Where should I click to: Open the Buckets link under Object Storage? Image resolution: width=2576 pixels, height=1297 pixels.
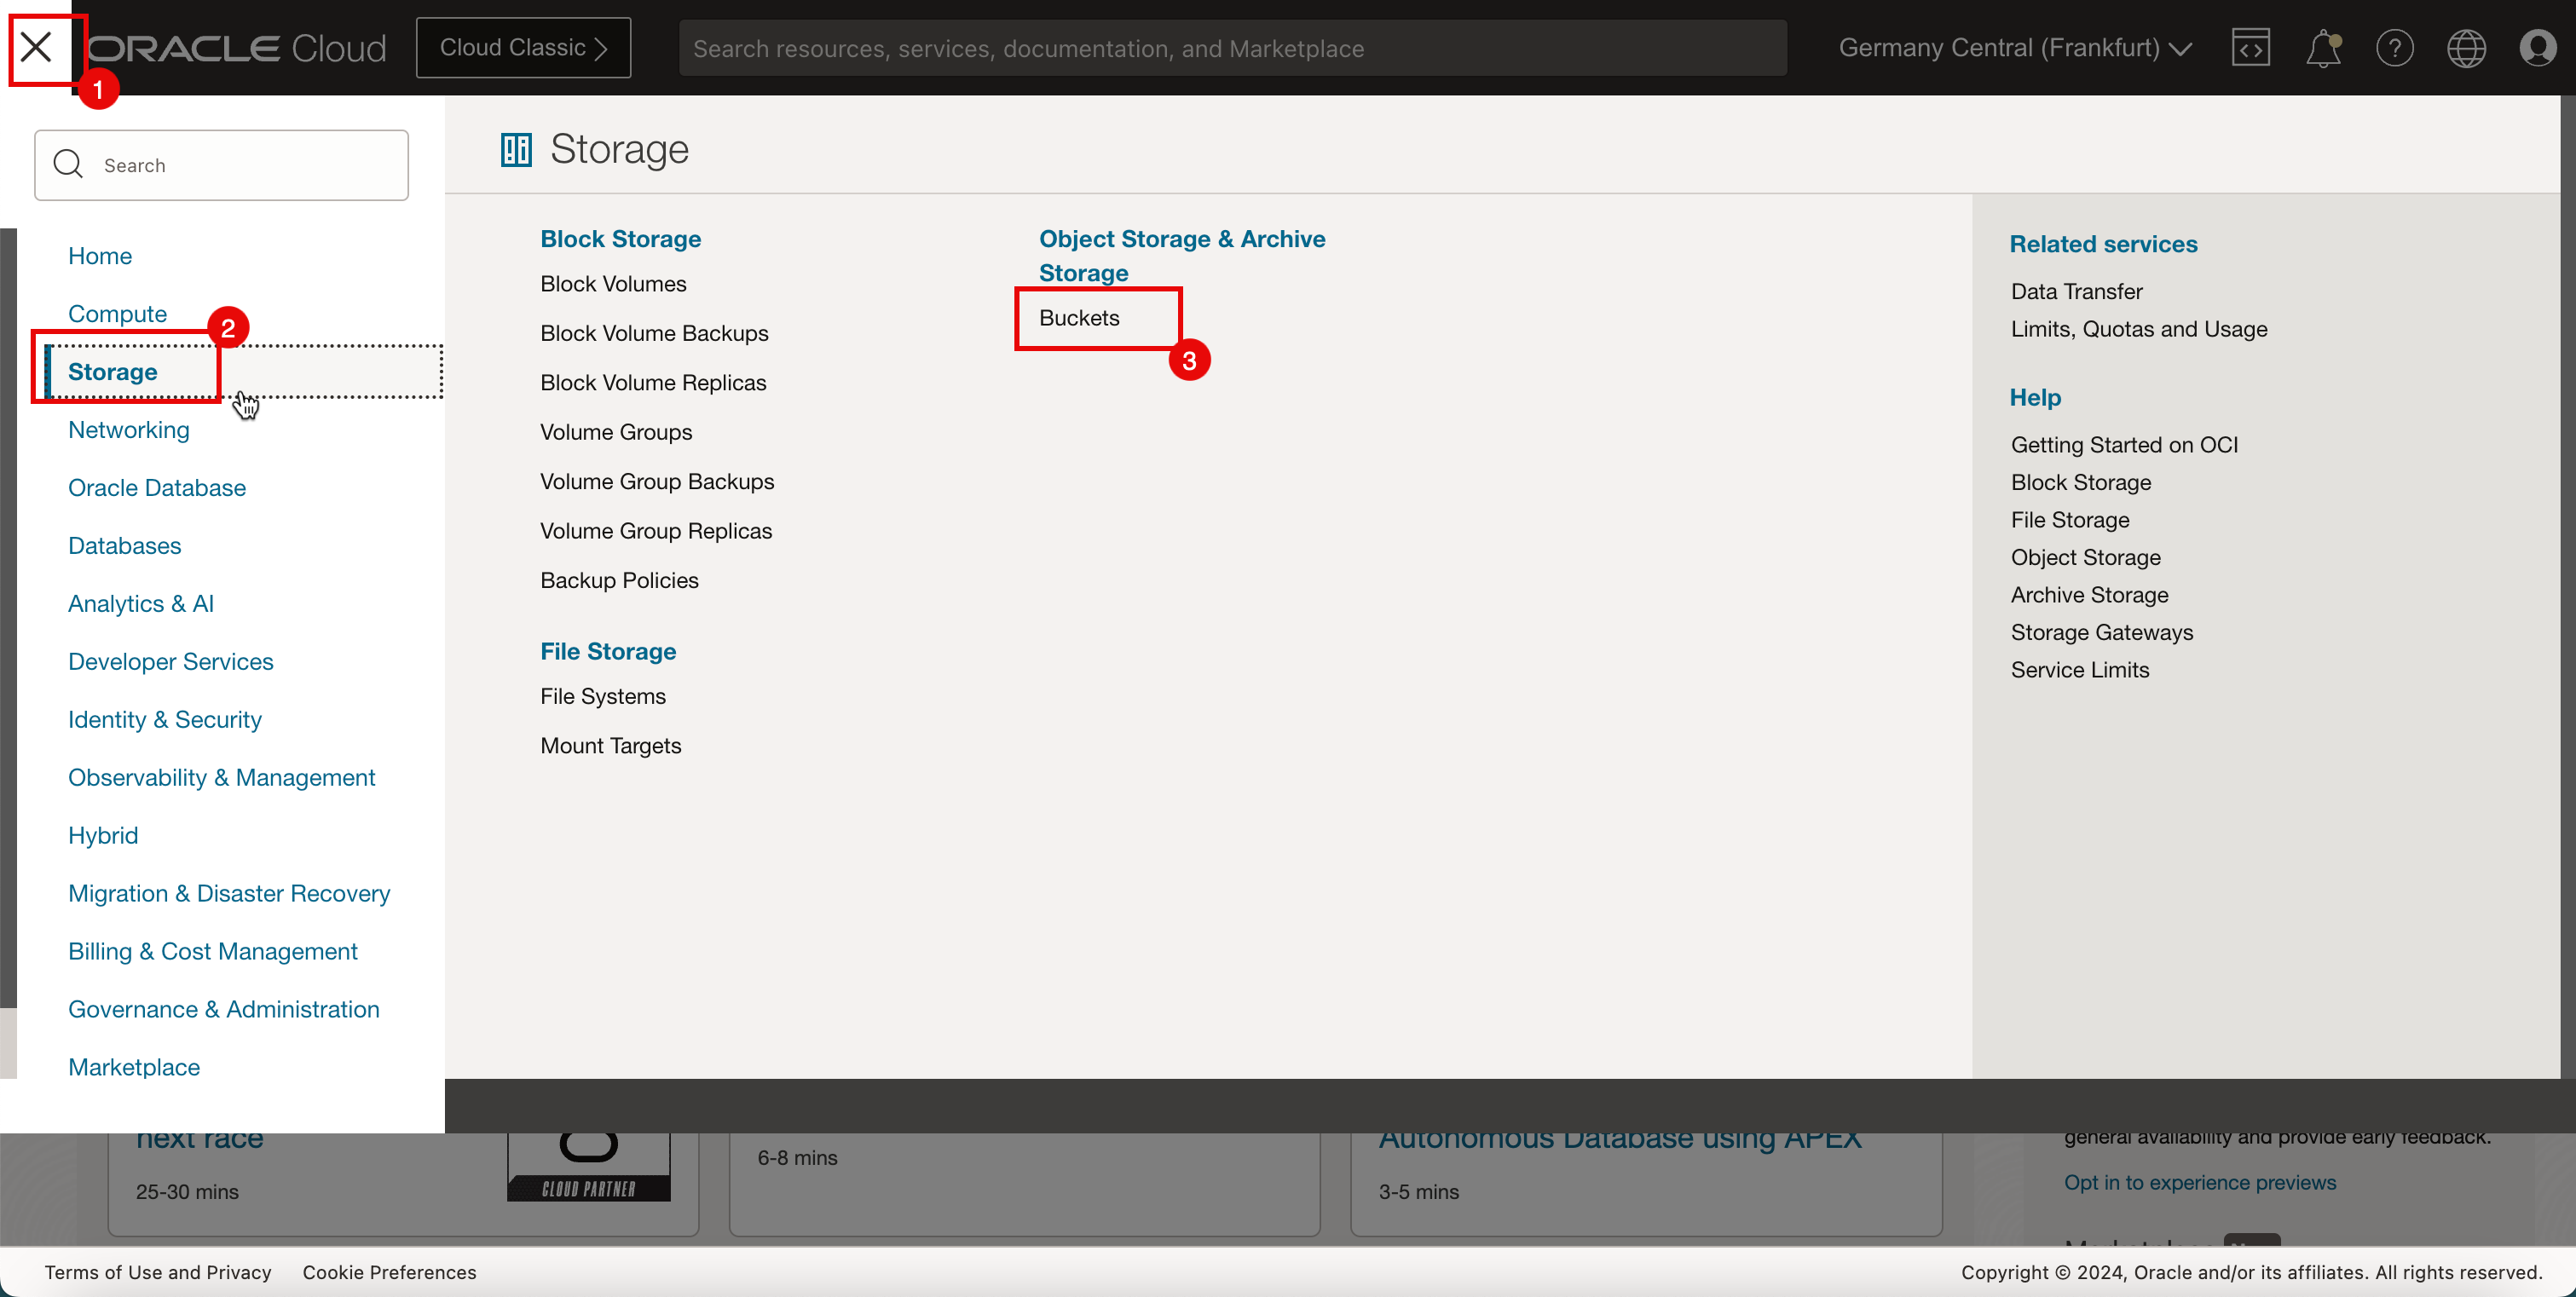1079,318
